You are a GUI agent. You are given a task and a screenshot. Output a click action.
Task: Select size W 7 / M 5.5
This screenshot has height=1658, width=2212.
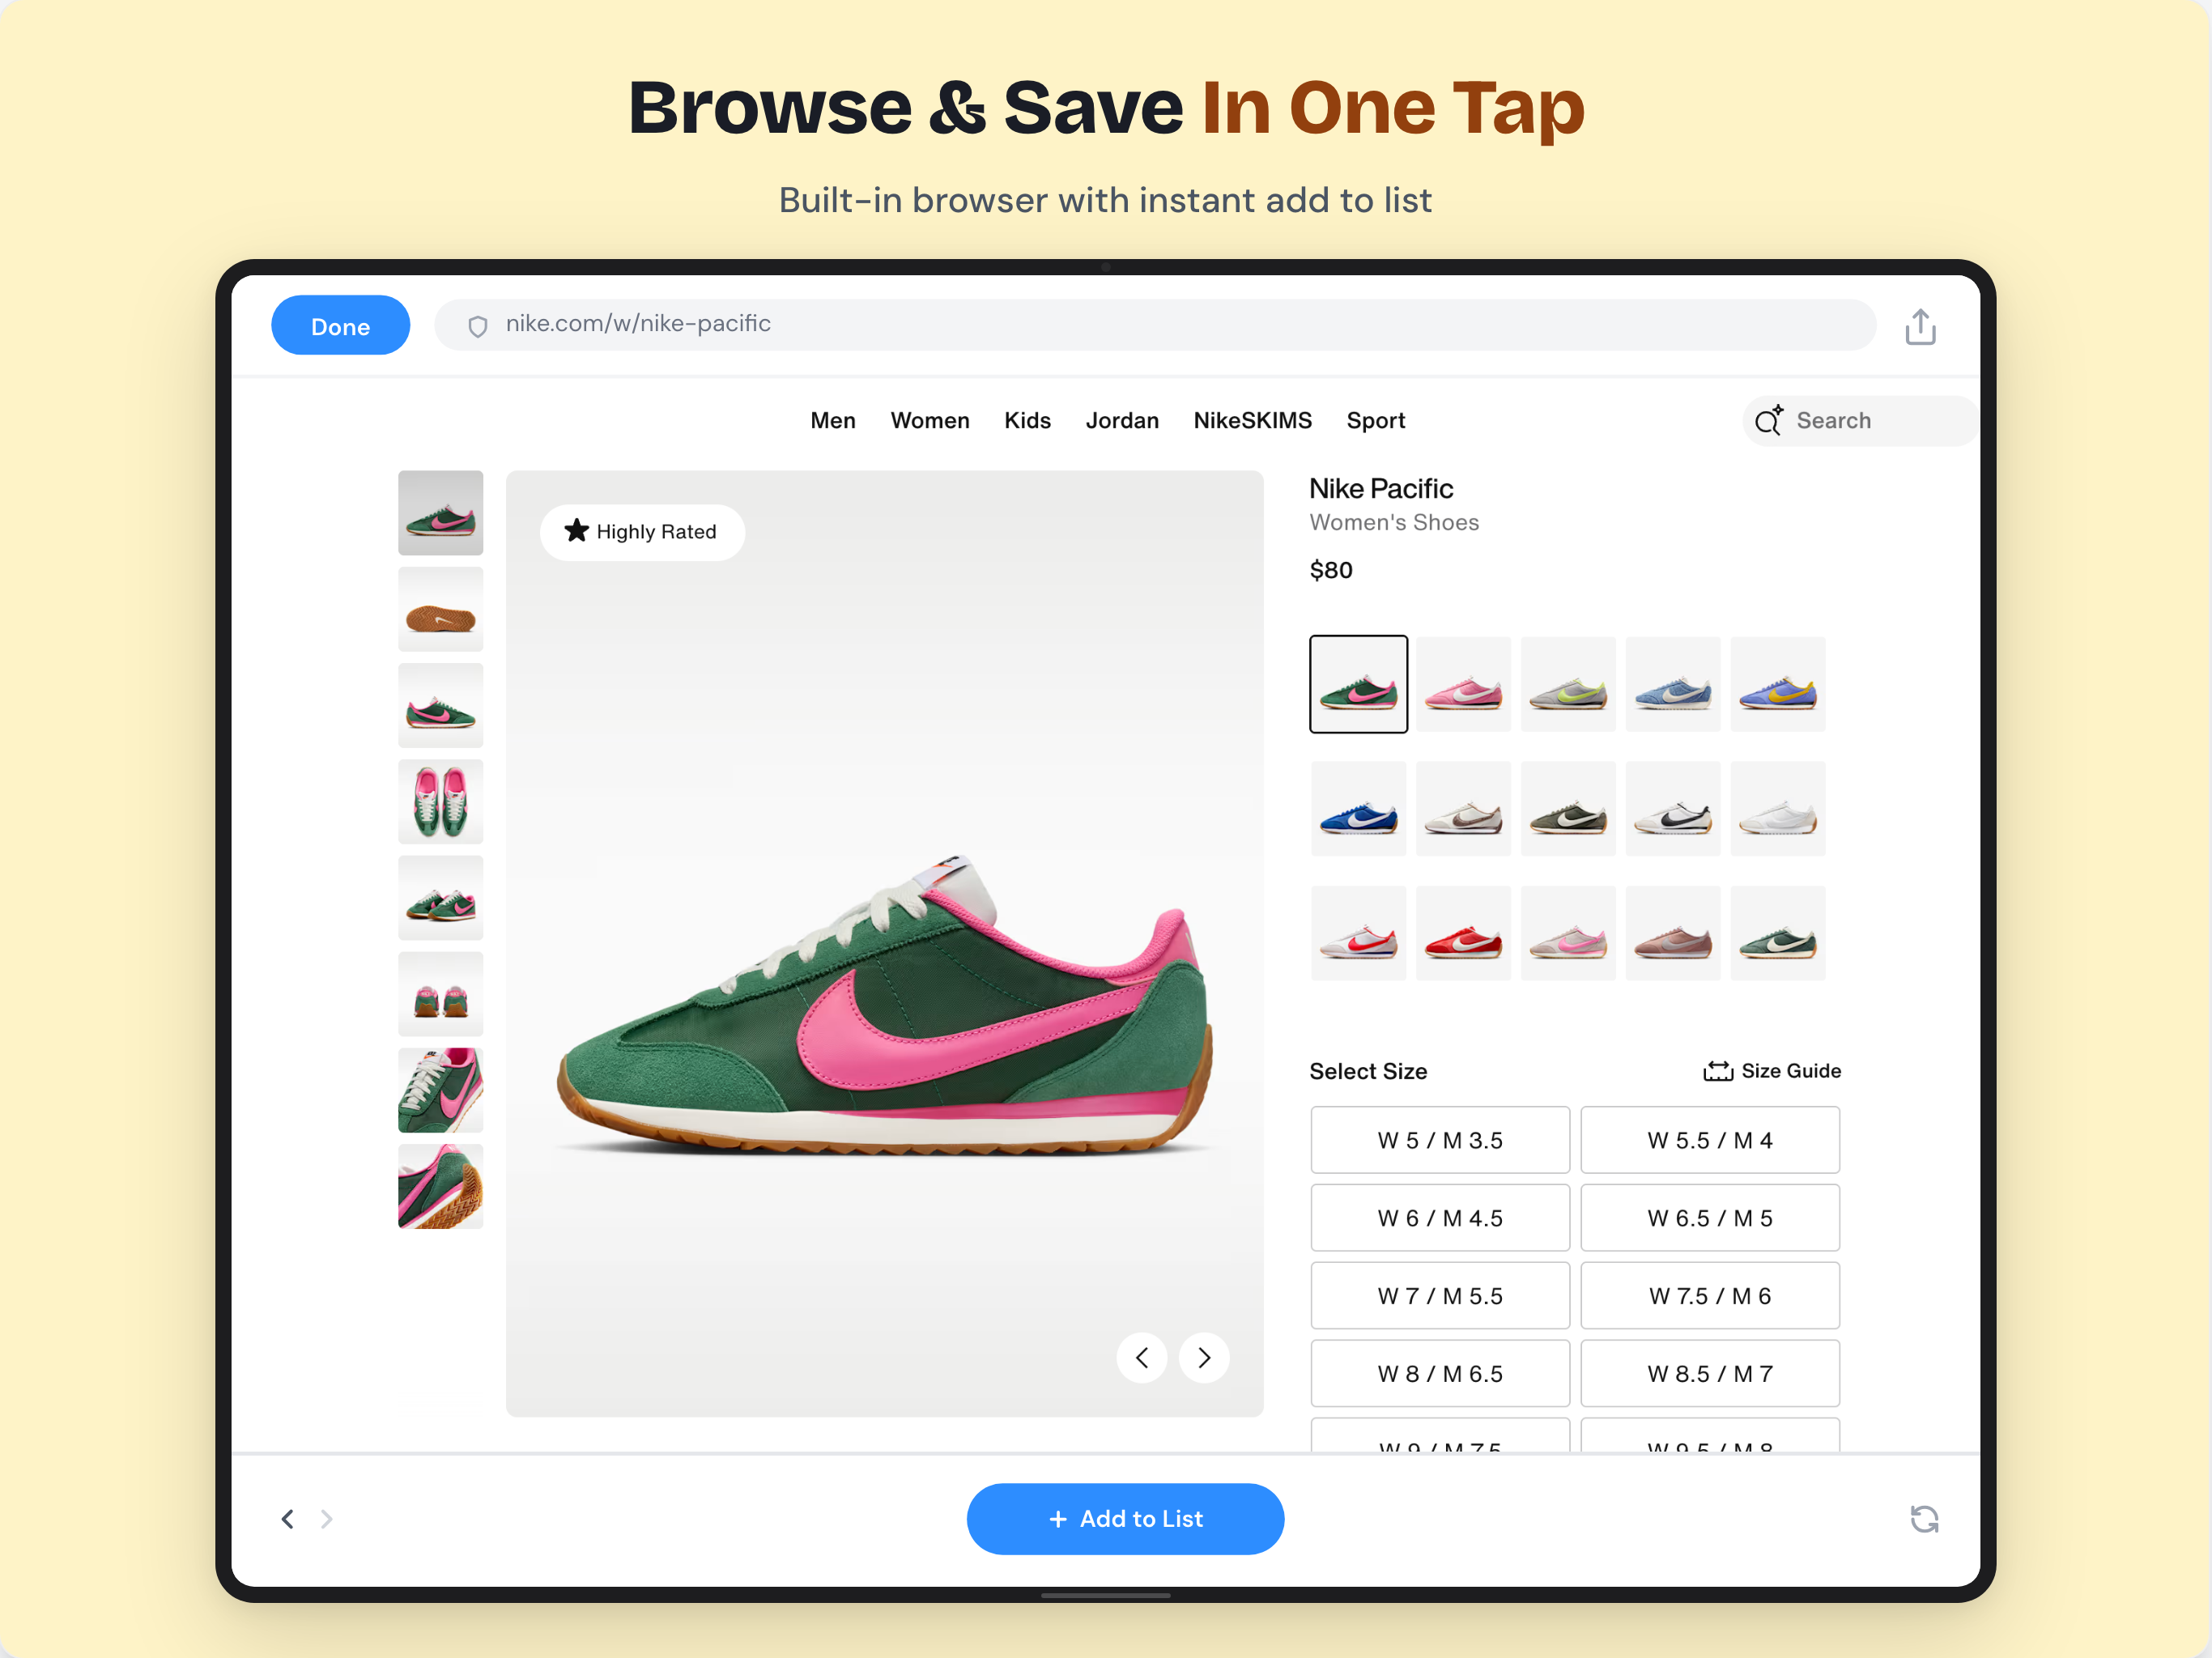[x=1440, y=1296]
